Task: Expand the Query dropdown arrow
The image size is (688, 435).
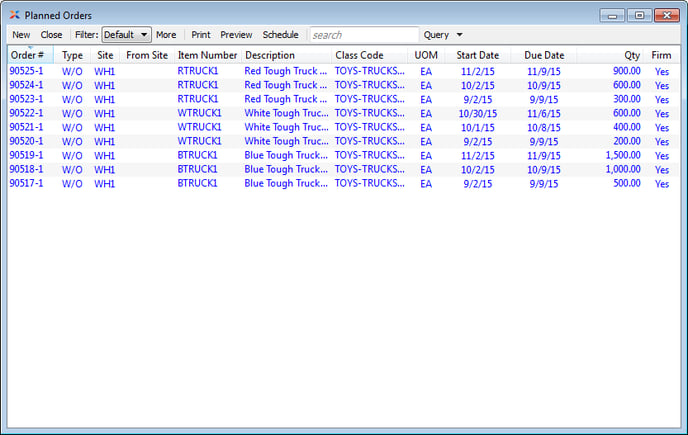Action: coord(459,35)
